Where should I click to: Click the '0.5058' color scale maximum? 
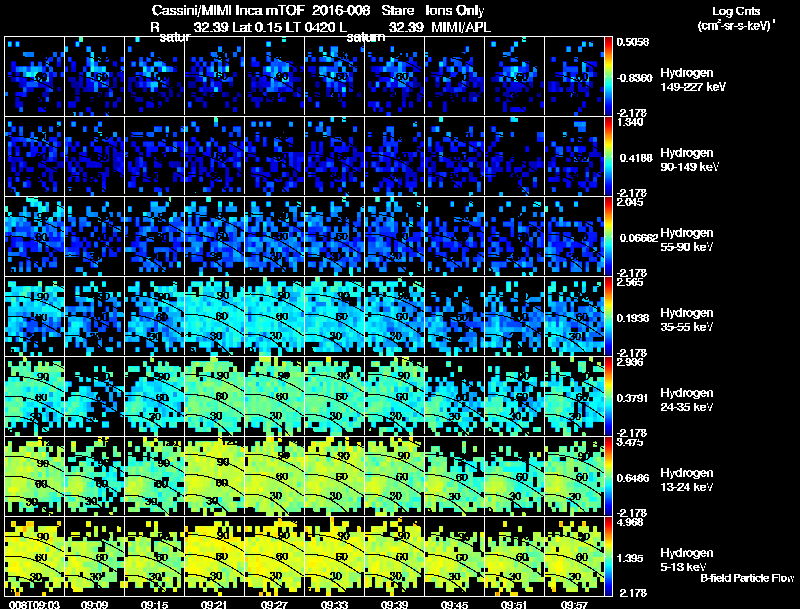[633, 42]
